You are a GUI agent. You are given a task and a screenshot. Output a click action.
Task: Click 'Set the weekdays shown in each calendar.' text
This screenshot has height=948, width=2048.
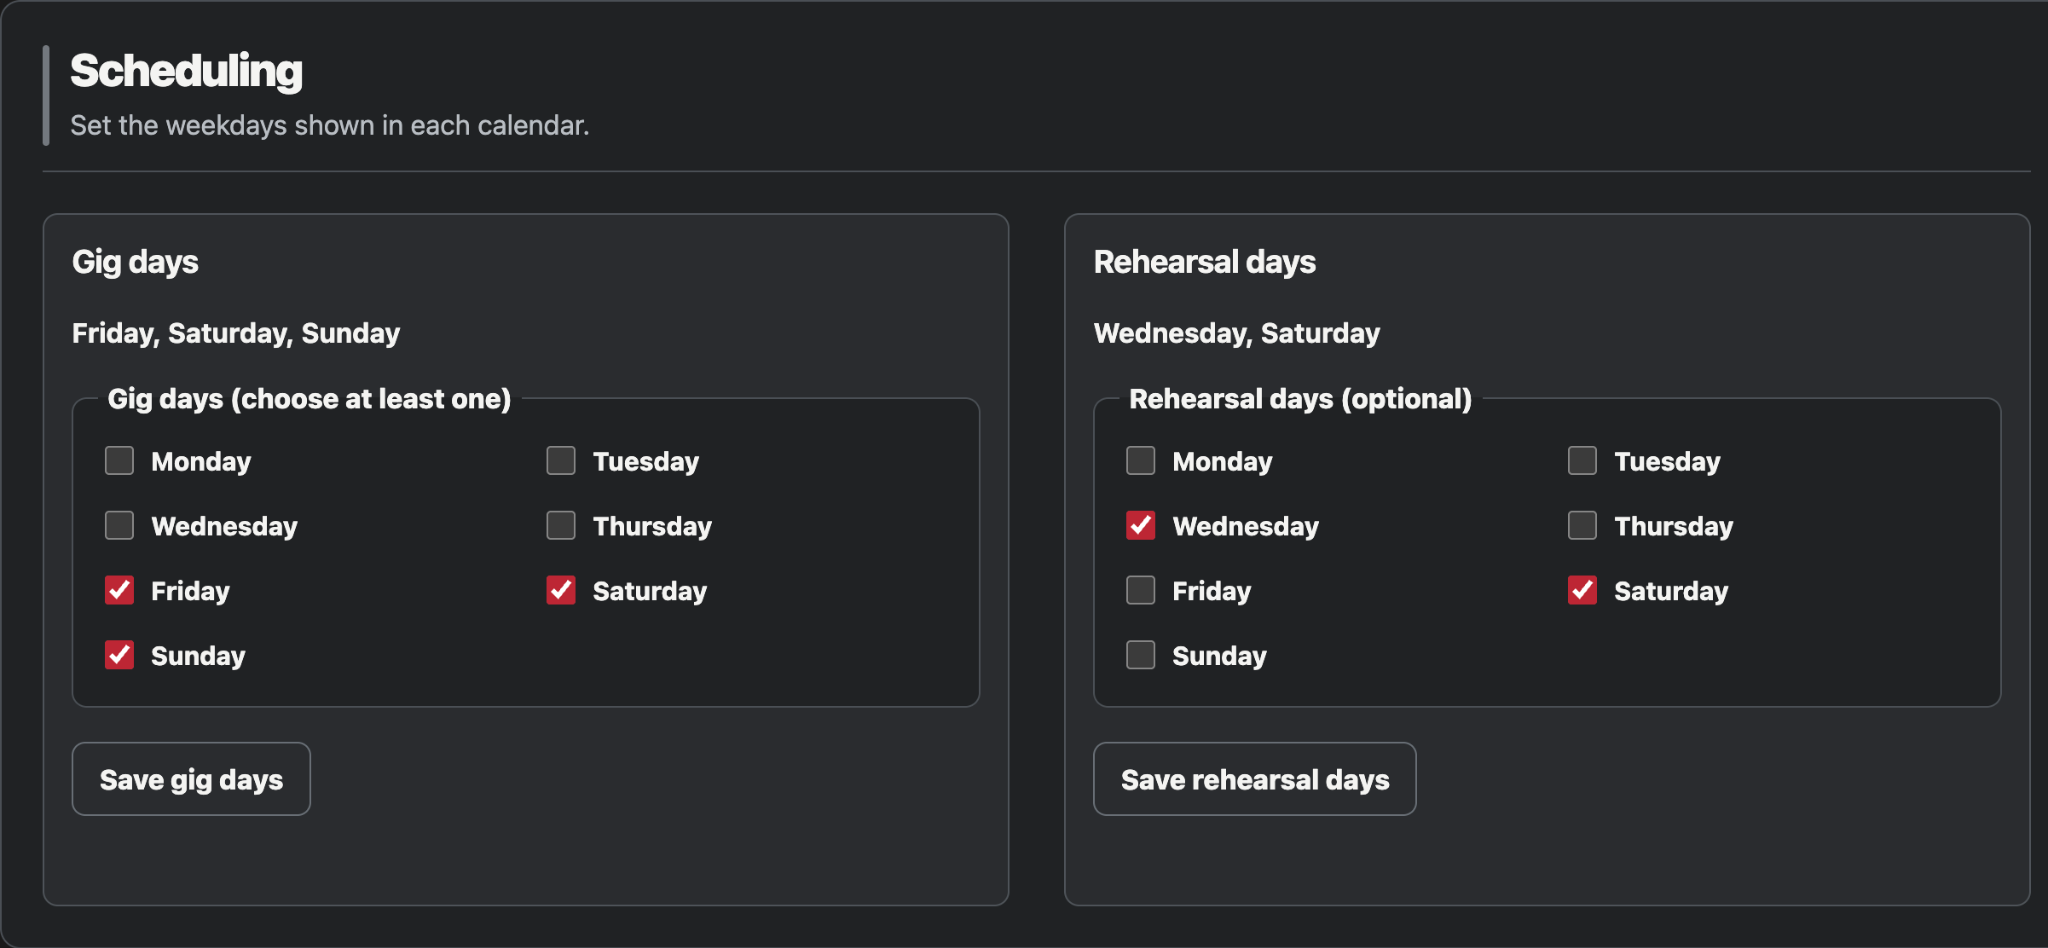pyautogui.click(x=330, y=126)
